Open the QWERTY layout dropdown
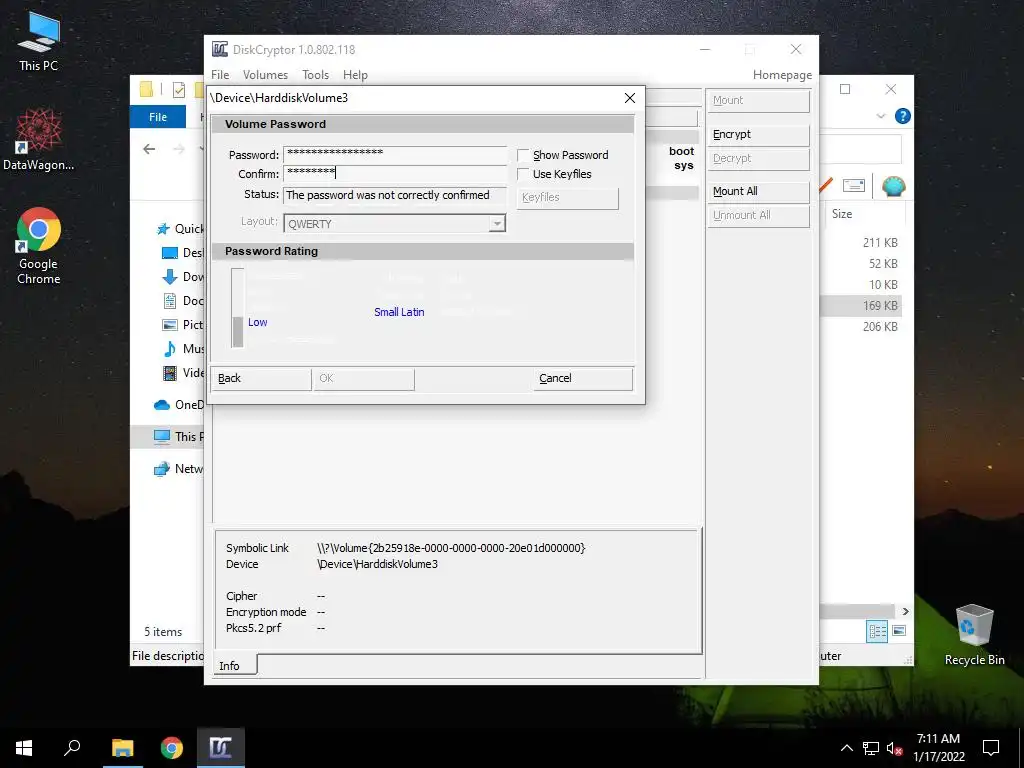Viewport: 1024px width, 768px height. [497, 224]
